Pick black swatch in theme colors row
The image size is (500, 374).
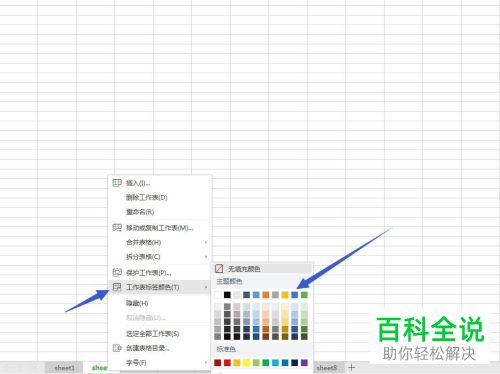click(227, 295)
